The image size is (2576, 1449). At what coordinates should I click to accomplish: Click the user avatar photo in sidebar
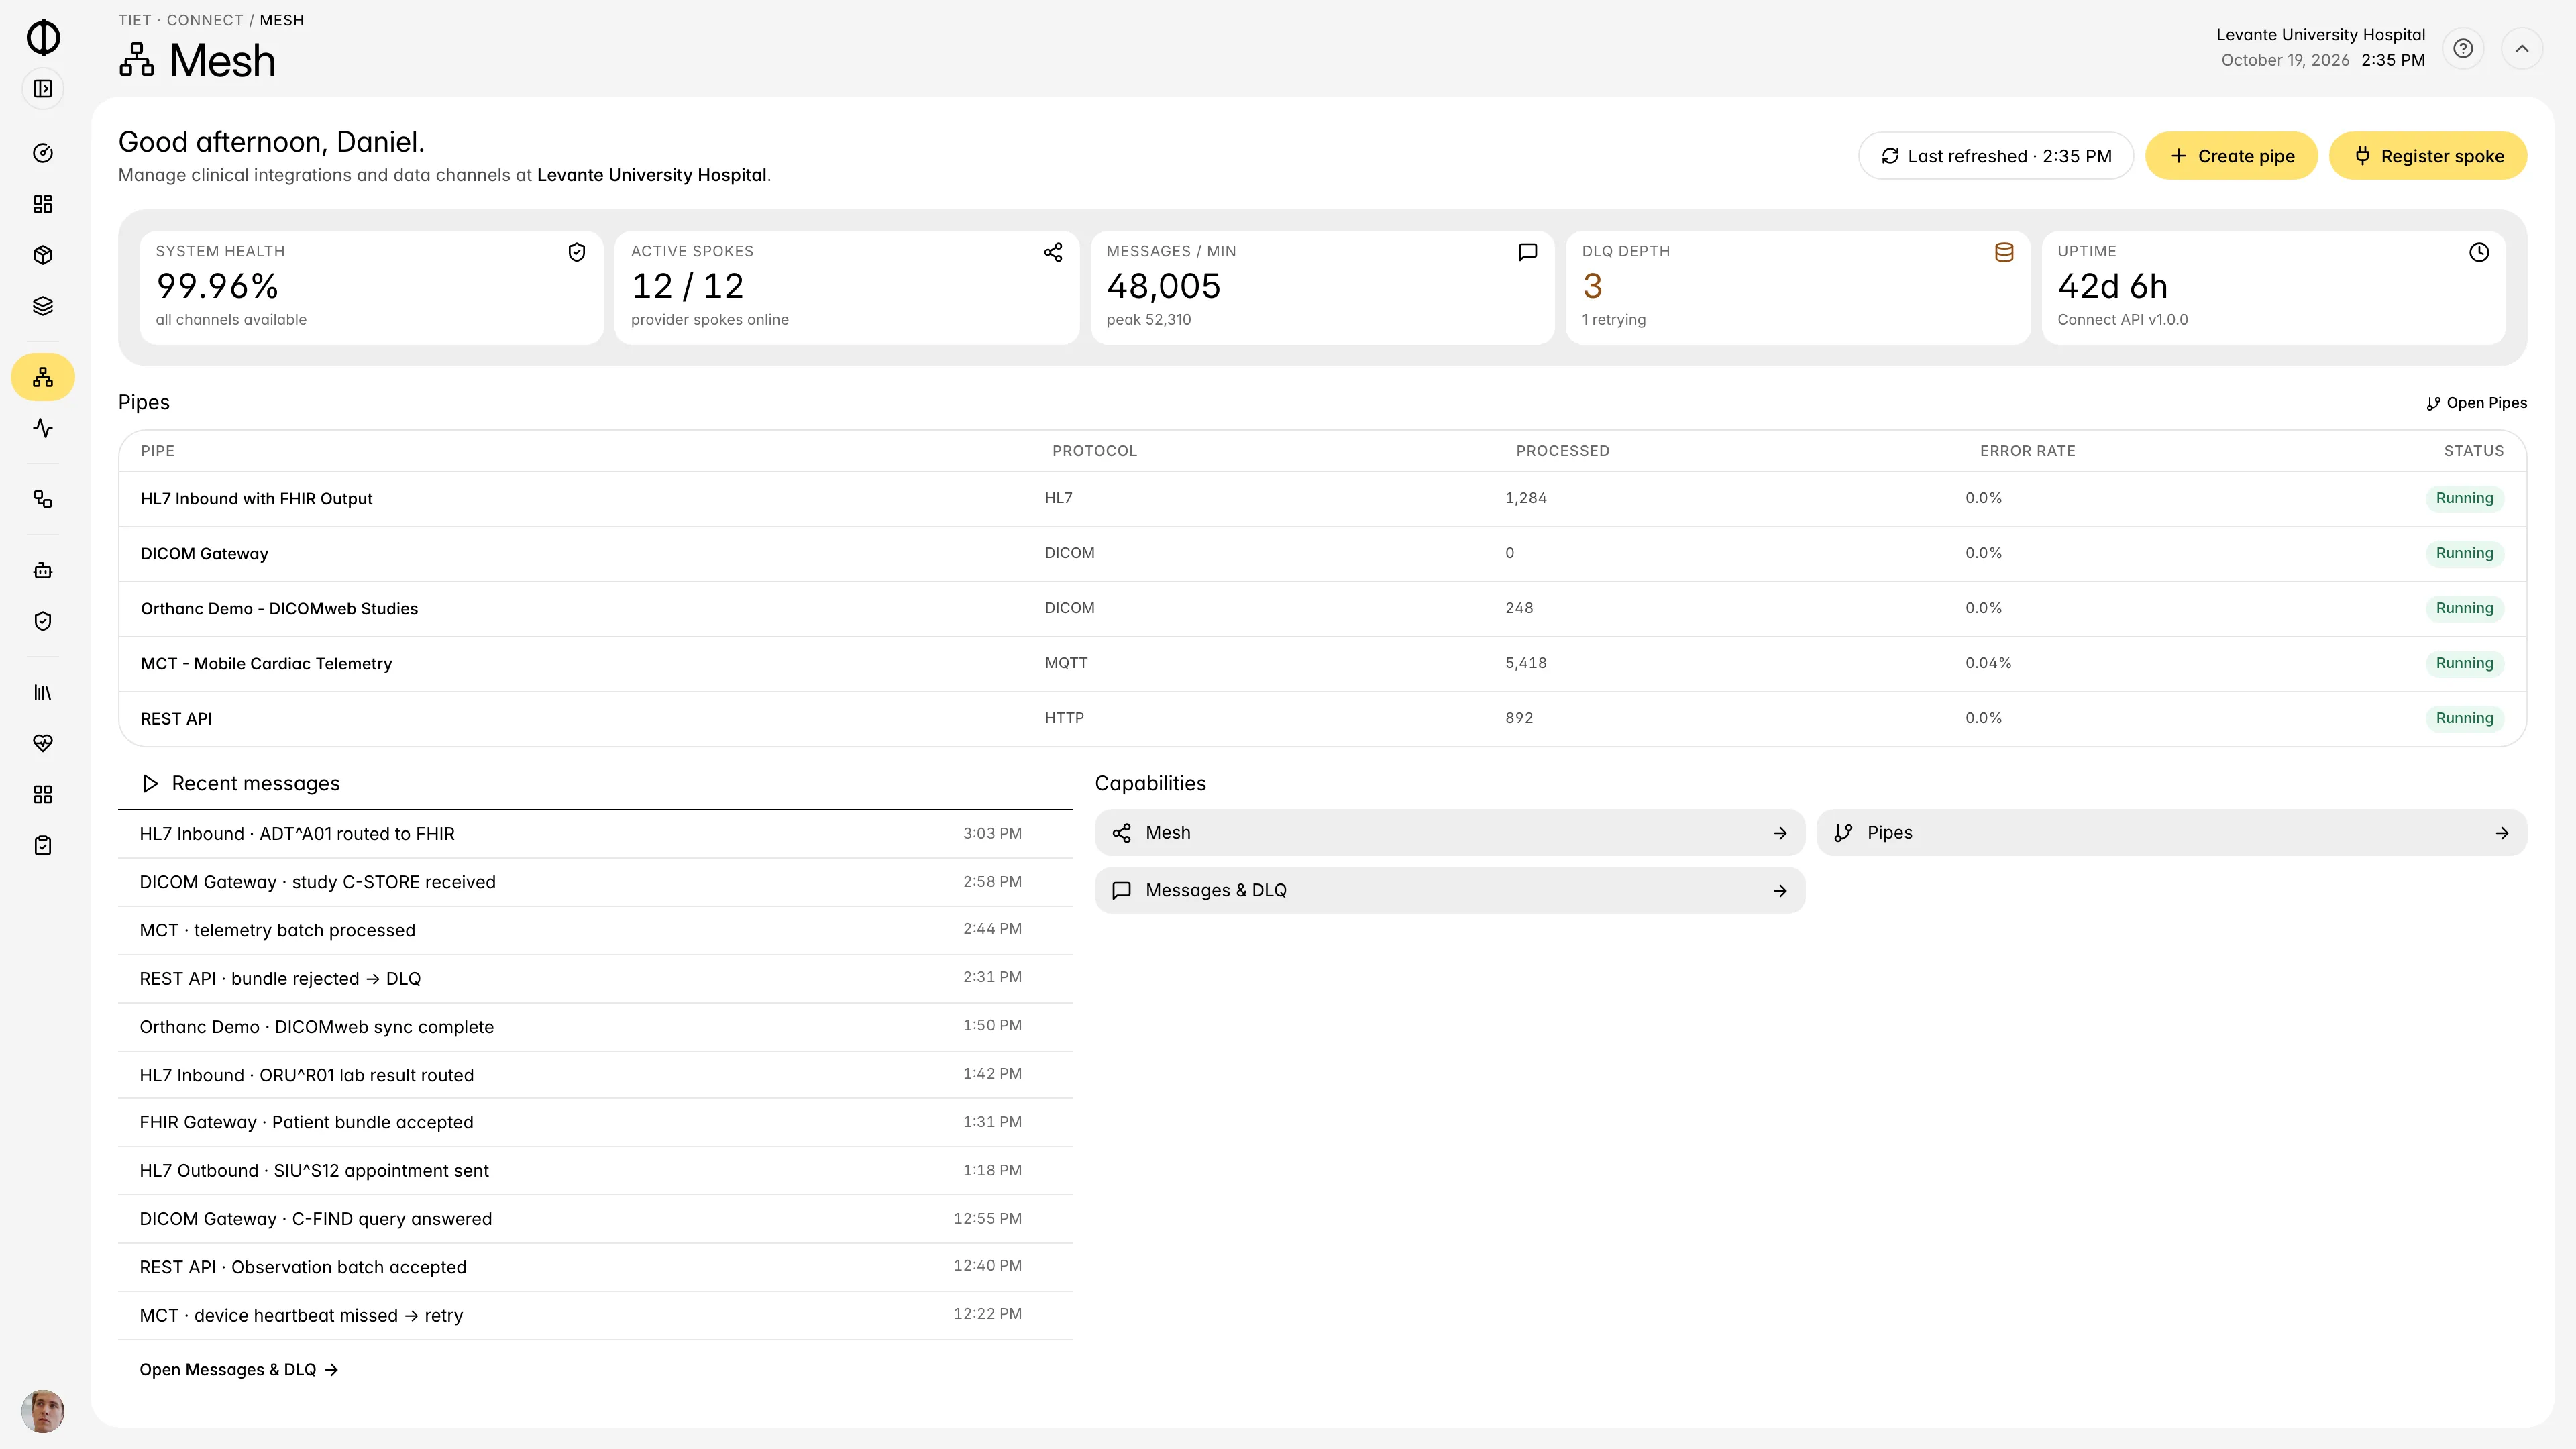point(43,1411)
